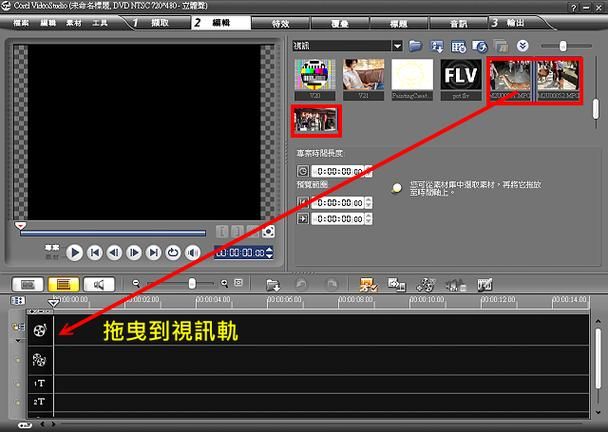Step to the next frame
This screenshot has height=432, width=608.
134,253
